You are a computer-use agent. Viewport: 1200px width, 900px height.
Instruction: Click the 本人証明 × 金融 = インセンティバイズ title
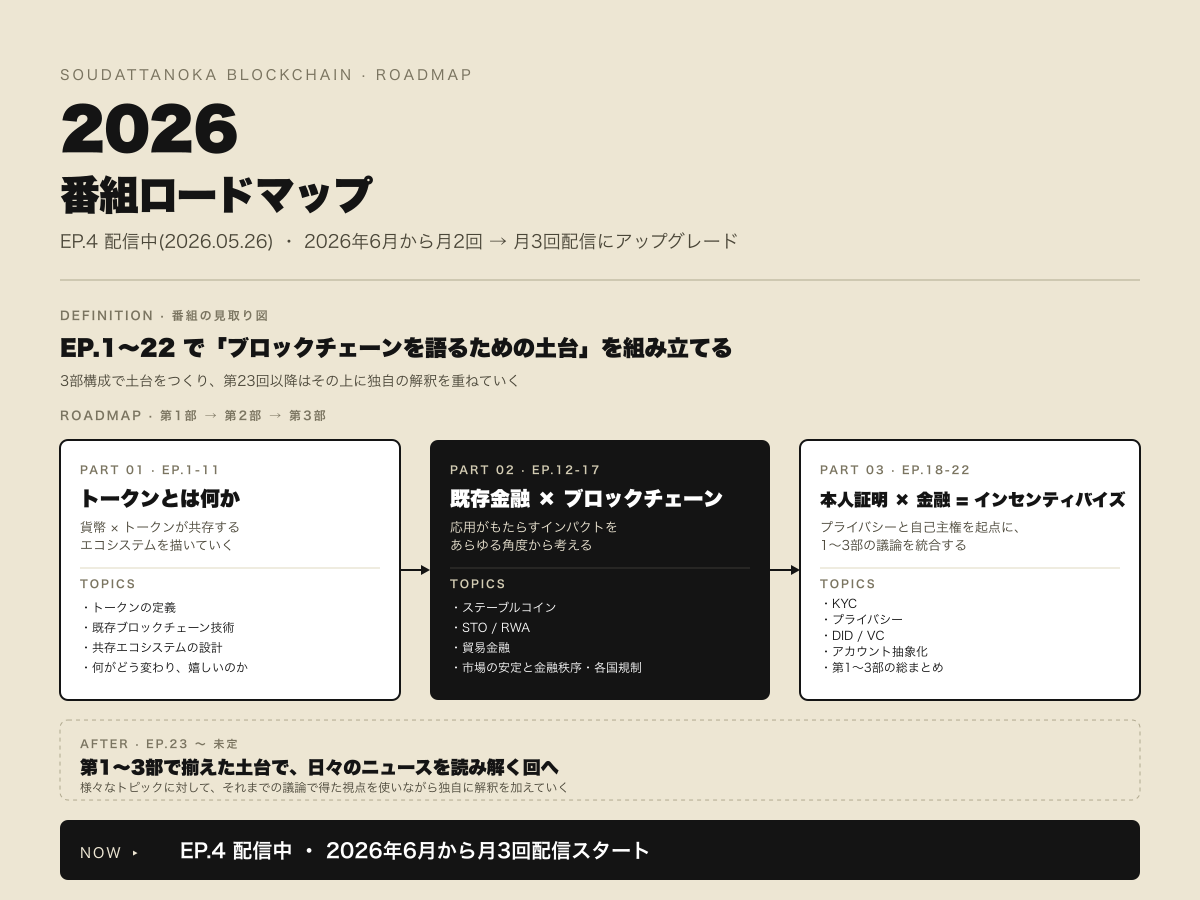(x=972, y=499)
